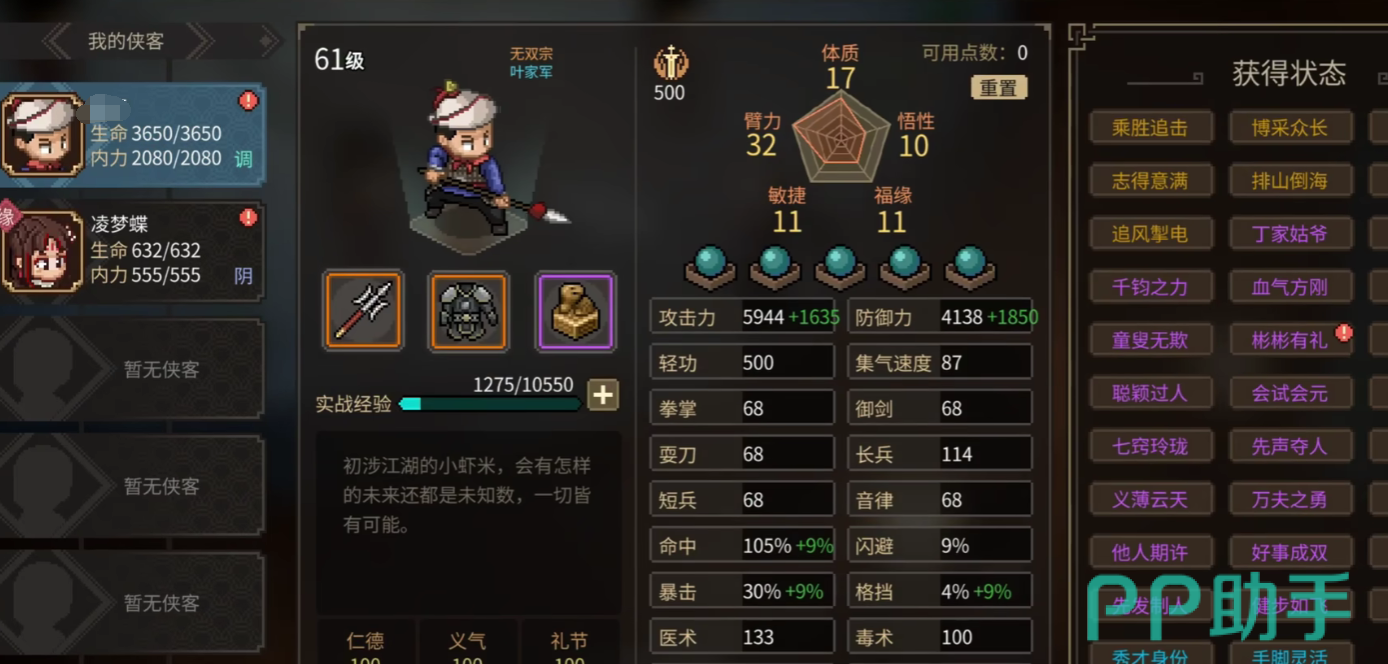Select the first teal meridian orb
Image resolution: width=1388 pixels, height=664 pixels.
click(710, 267)
